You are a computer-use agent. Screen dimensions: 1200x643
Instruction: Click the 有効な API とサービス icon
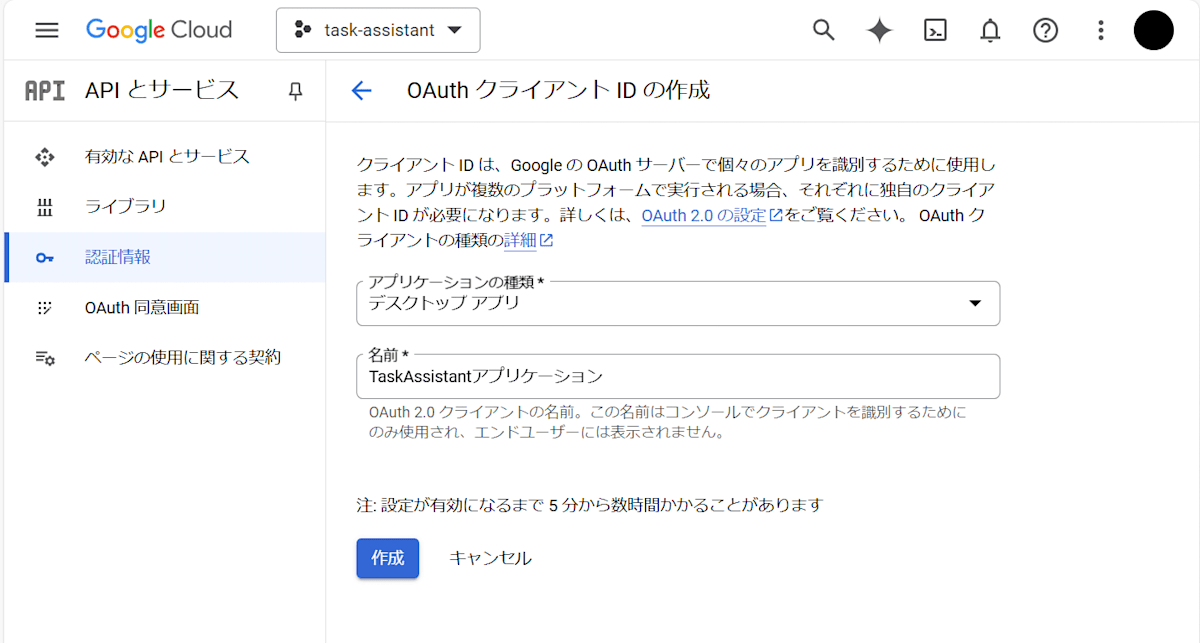coord(44,157)
